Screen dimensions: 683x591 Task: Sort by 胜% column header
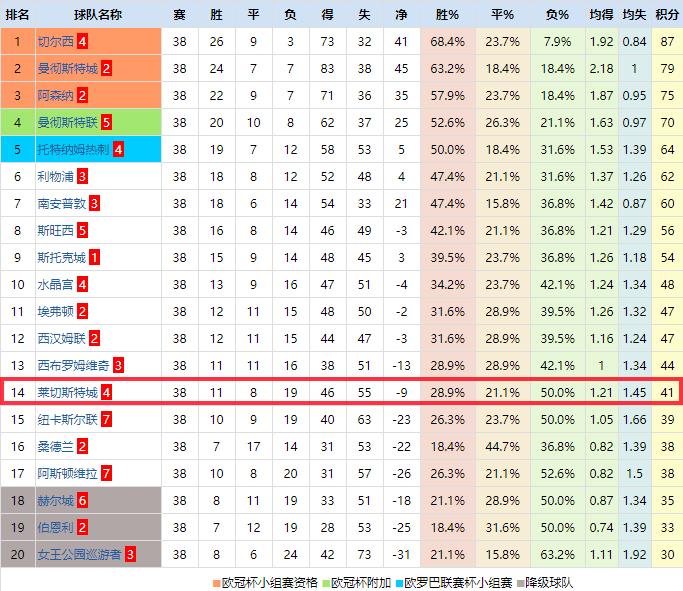coord(448,14)
